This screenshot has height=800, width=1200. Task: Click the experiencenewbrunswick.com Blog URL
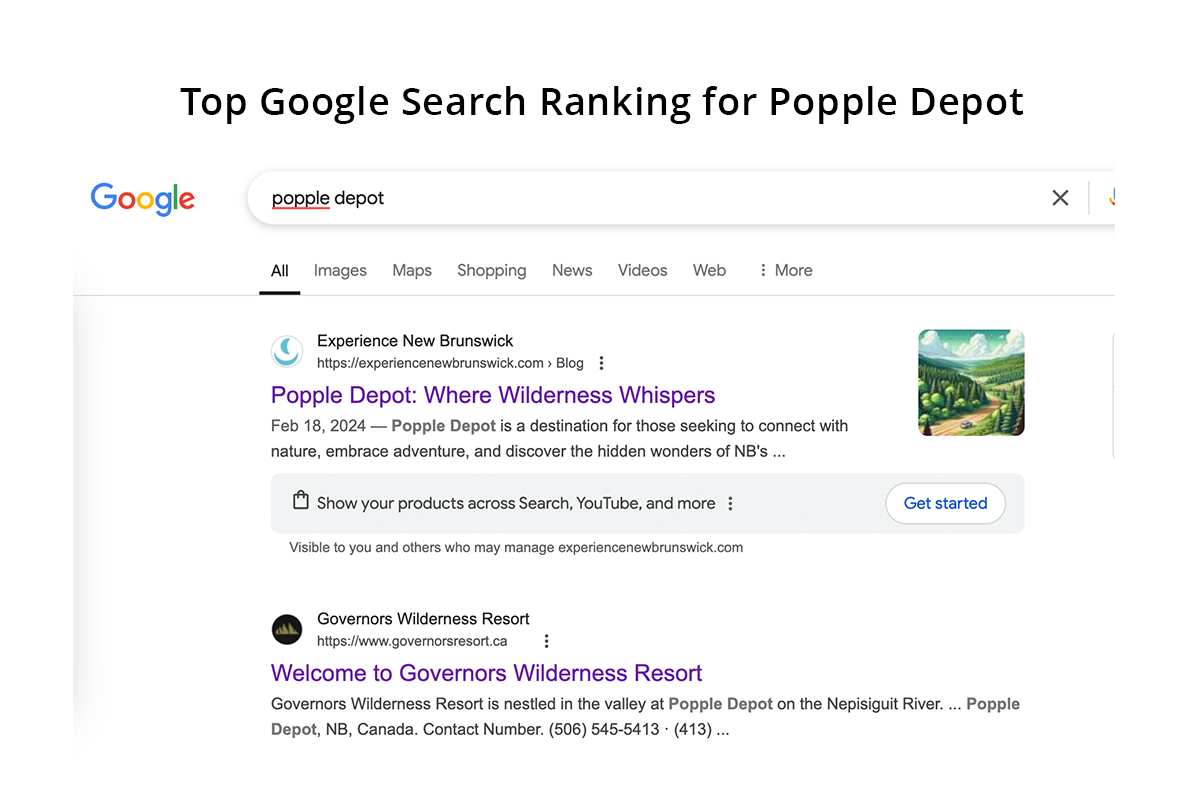[x=450, y=363]
